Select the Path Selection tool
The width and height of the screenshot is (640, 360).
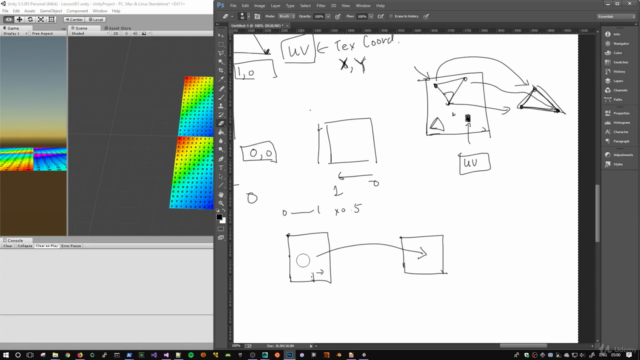[x=221, y=177]
